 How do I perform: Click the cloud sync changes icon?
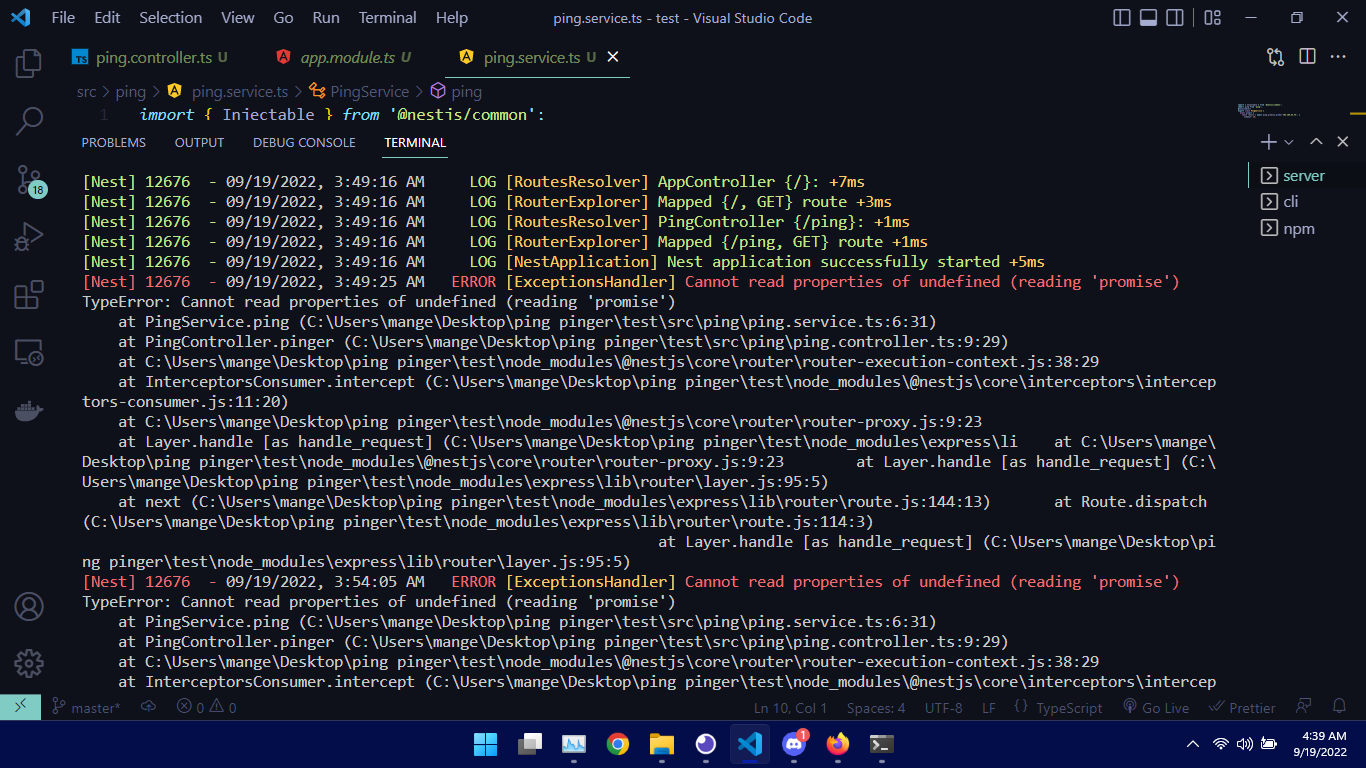tap(148, 707)
